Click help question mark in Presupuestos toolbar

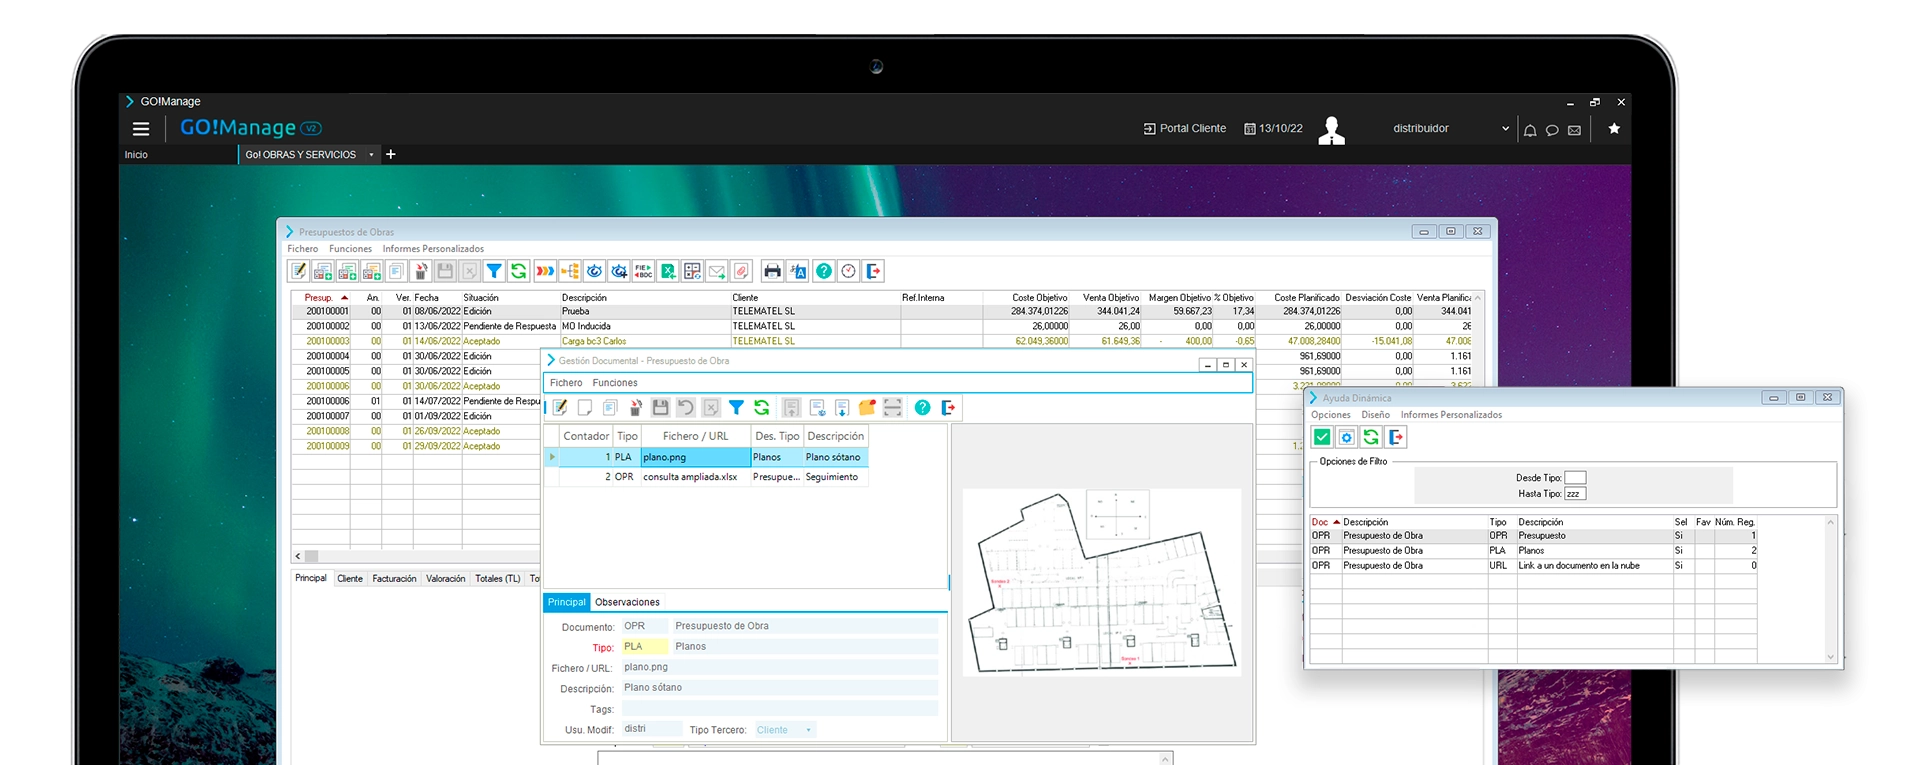pyautogui.click(x=823, y=271)
